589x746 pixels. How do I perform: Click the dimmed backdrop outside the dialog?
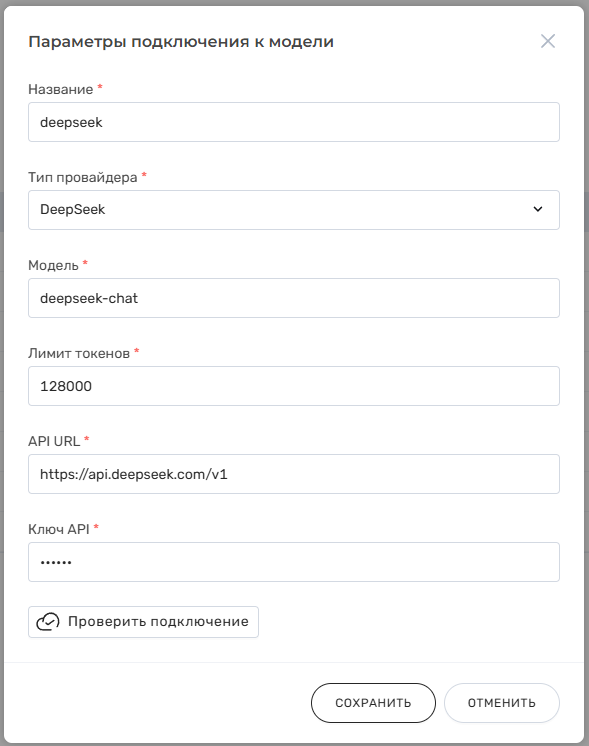click(x=1, y=373)
